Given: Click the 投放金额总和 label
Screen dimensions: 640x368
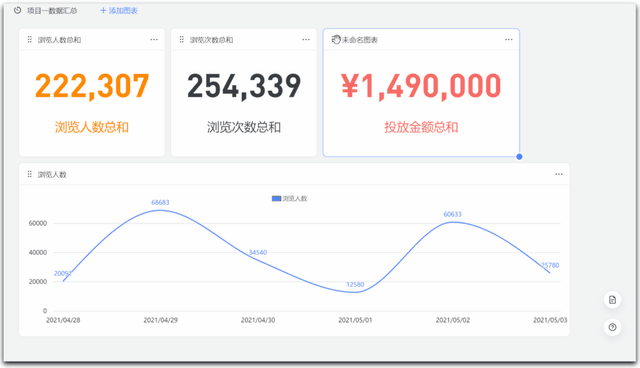Looking at the screenshot, I should tap(421, 127).
